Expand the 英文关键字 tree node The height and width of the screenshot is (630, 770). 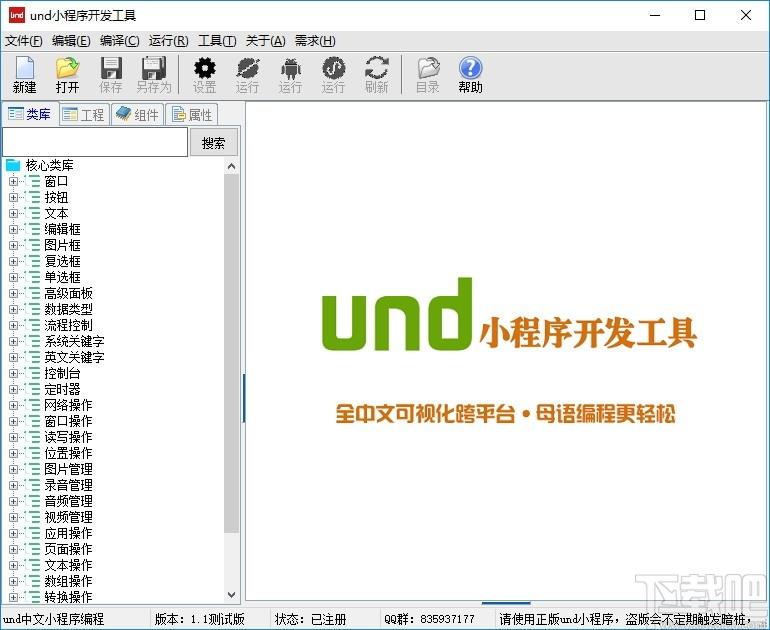click(x=13, y=357)
